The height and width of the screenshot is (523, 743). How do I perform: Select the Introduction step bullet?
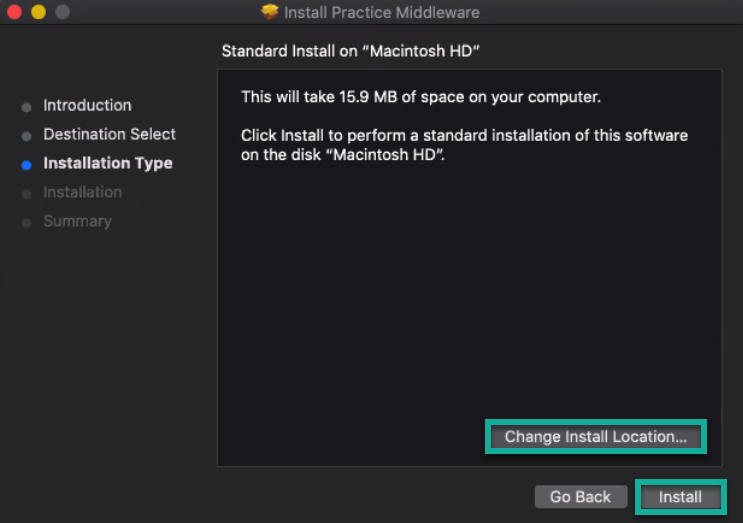27,107
